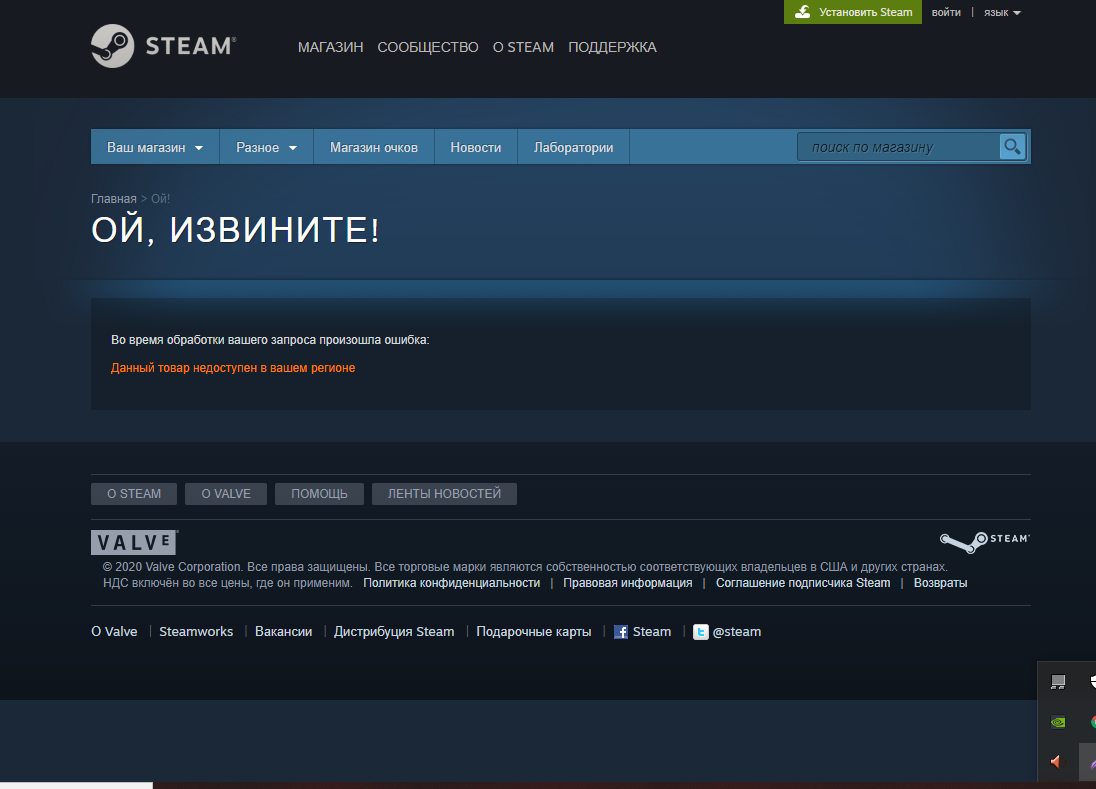Click the Facebook icon in the footer
Viewport: 1096px width, 789px height.
coord(621,632)
